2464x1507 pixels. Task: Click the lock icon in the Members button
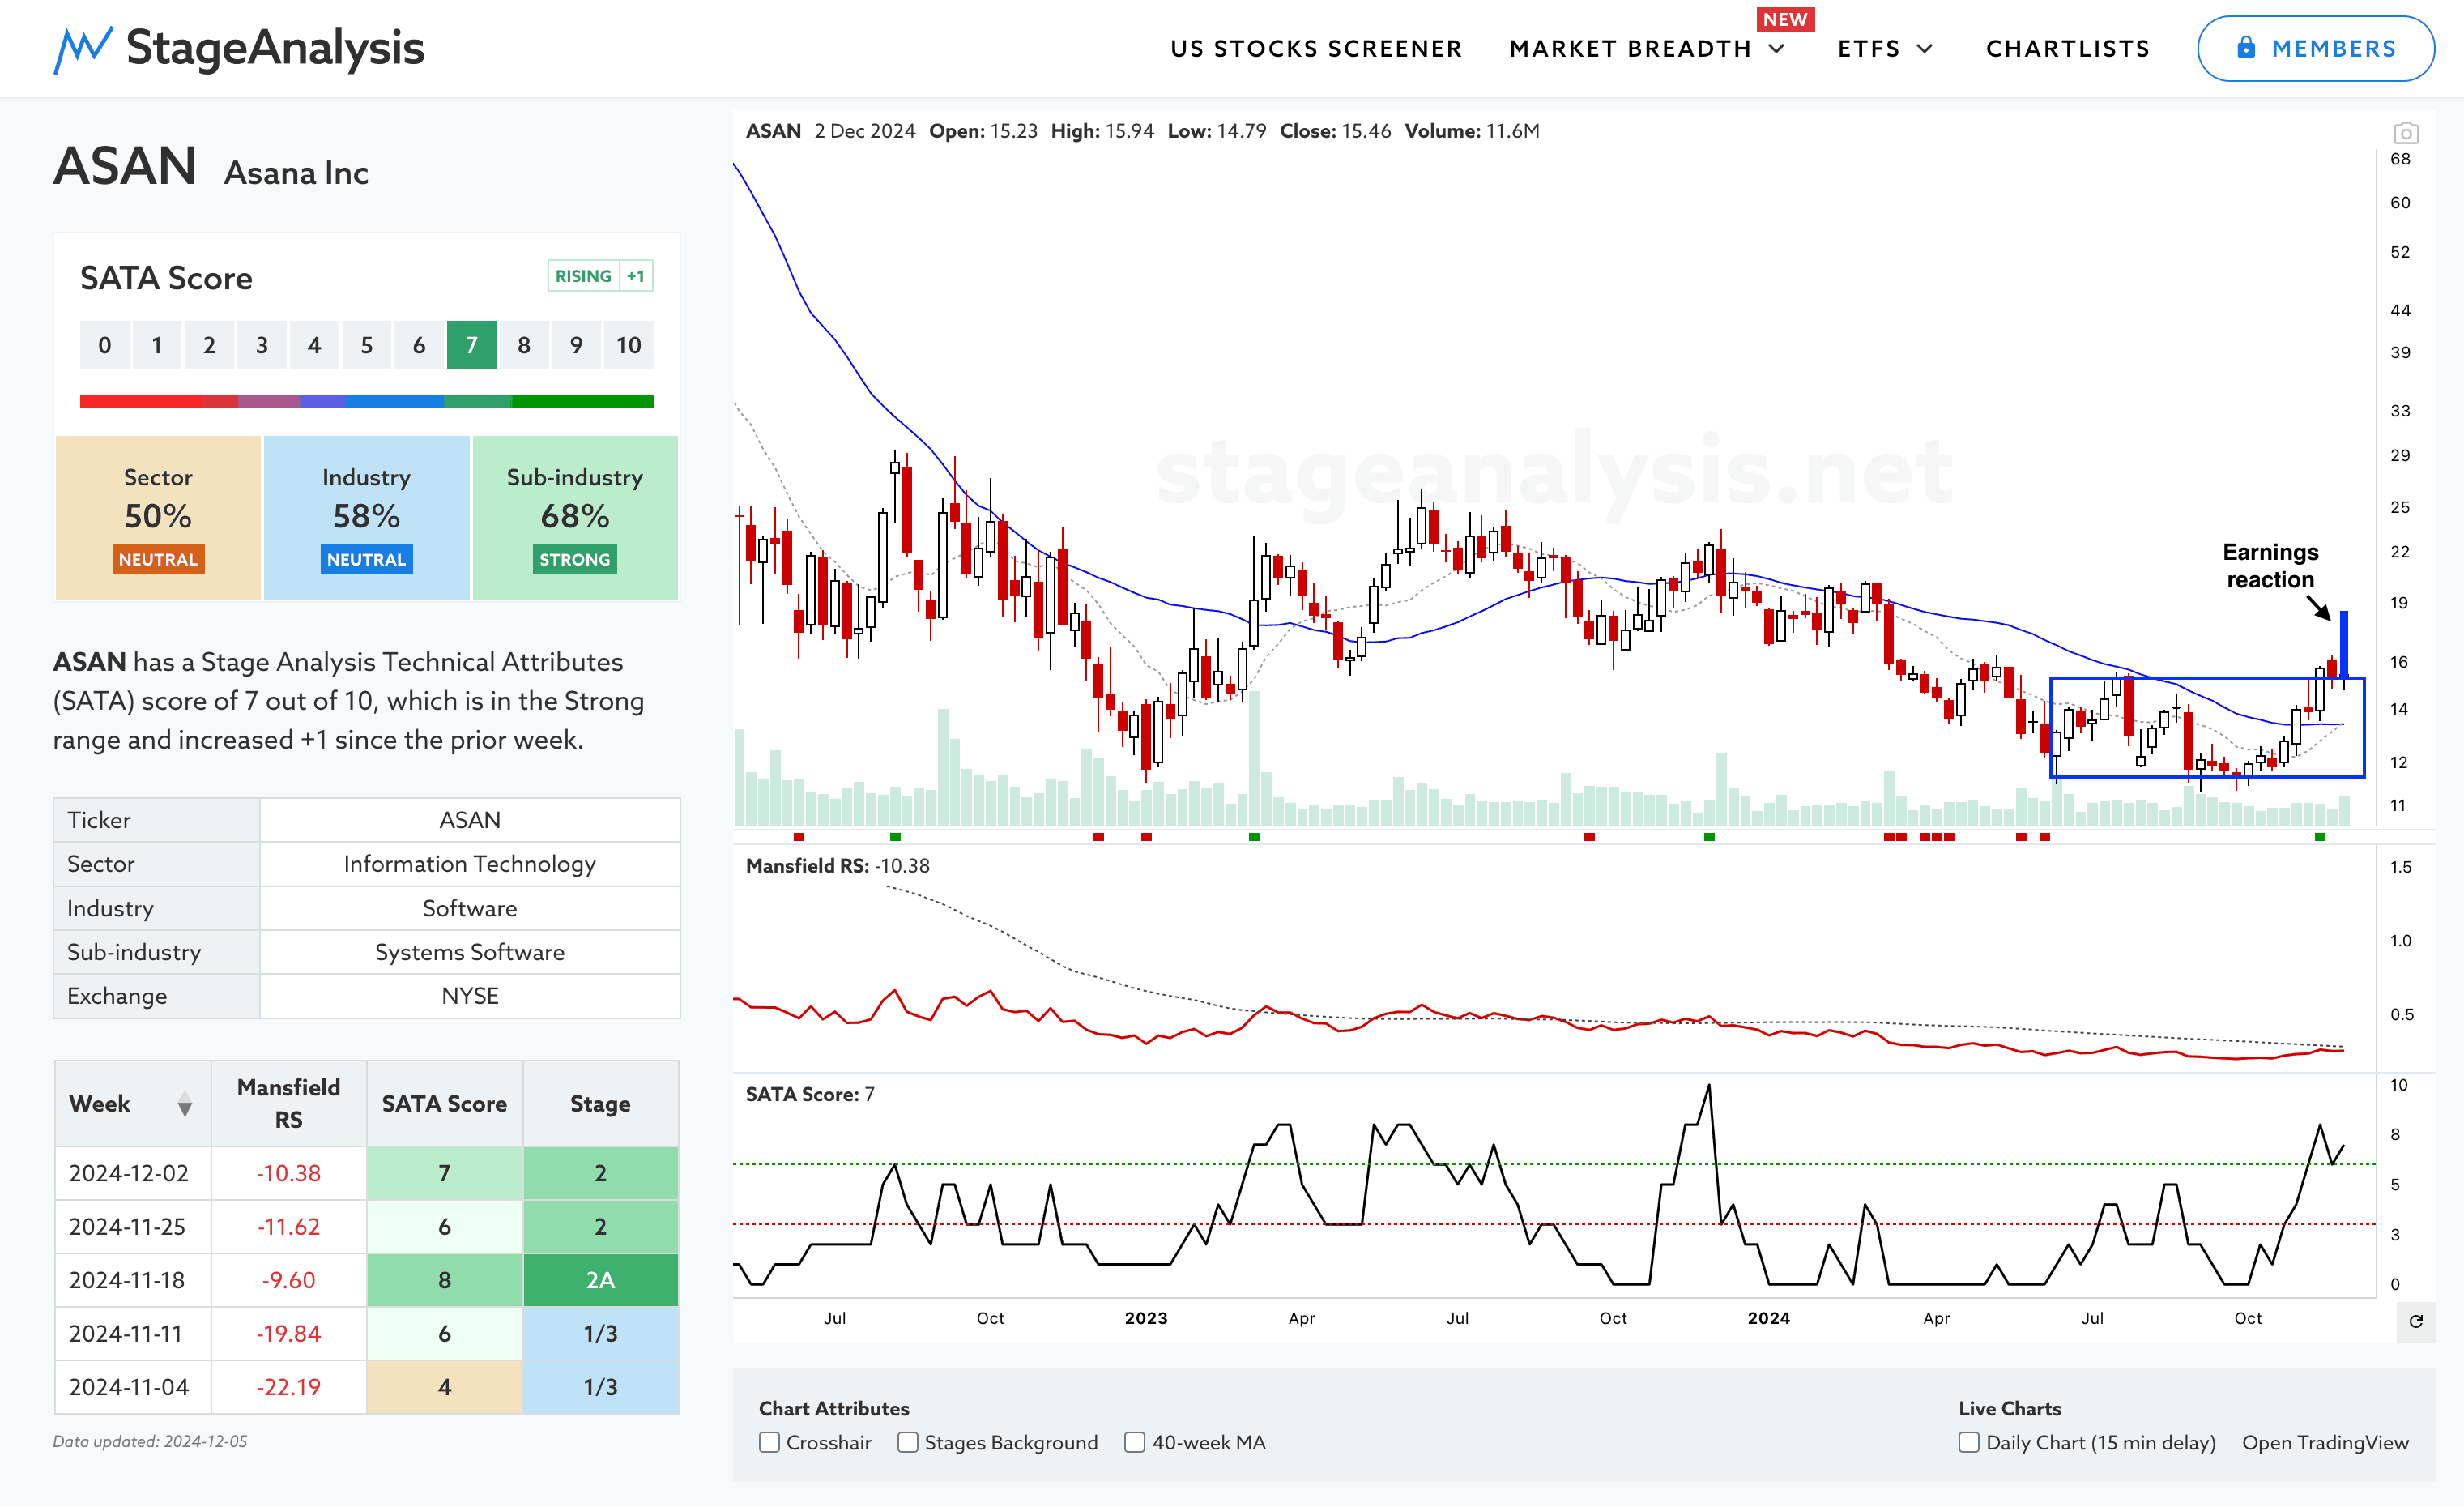tap(2247, 47)
